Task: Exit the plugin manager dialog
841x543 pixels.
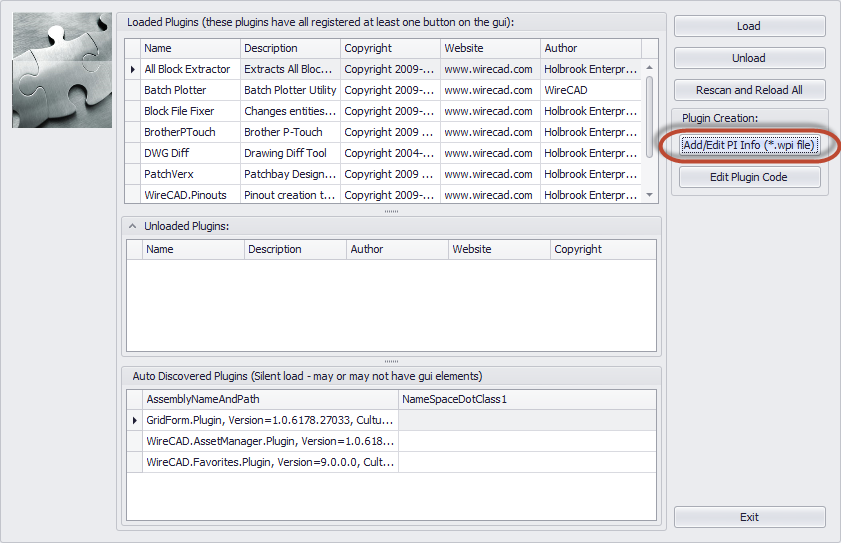Action: point(749,517)
